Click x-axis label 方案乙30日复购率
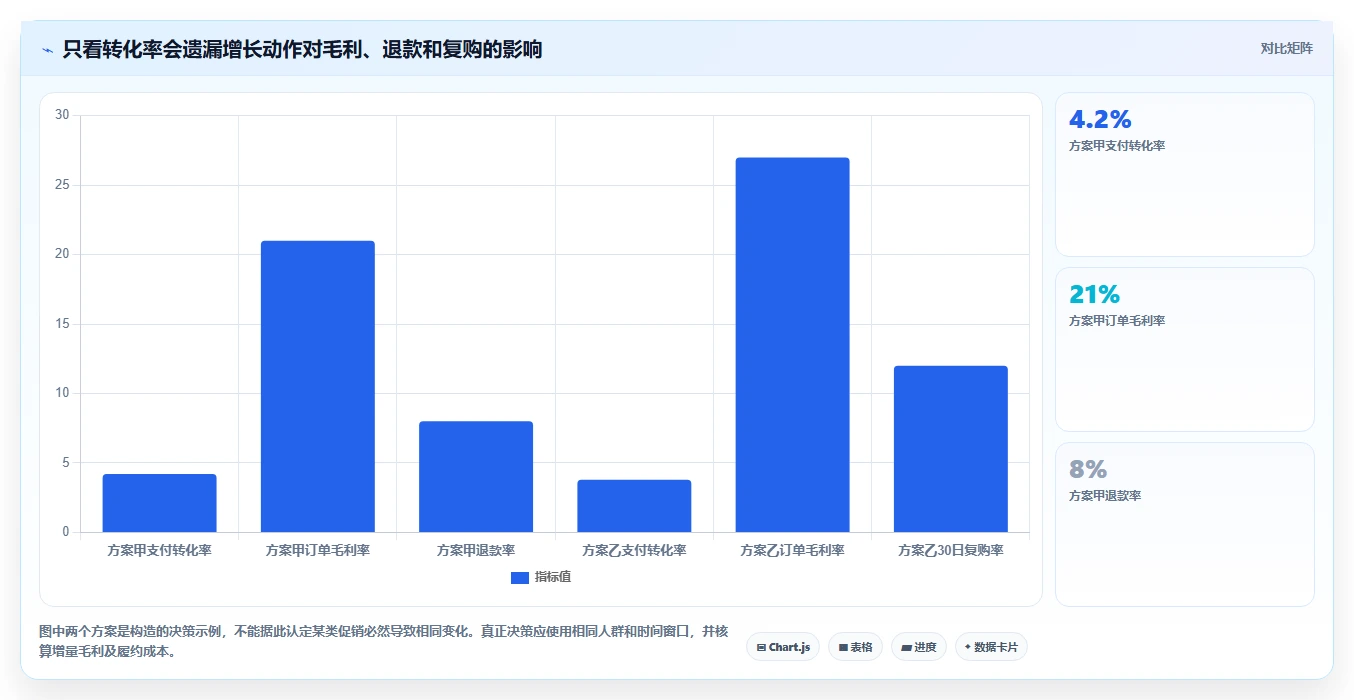The image size is (1354, 700). pyautogui.click(x=950, y=550)
